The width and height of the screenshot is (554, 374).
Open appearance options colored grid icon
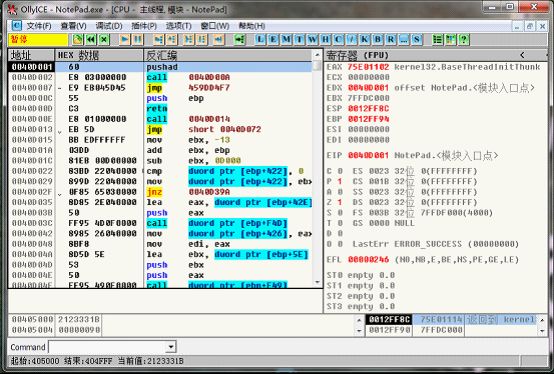pyautogui.click(x=451, y=39)
